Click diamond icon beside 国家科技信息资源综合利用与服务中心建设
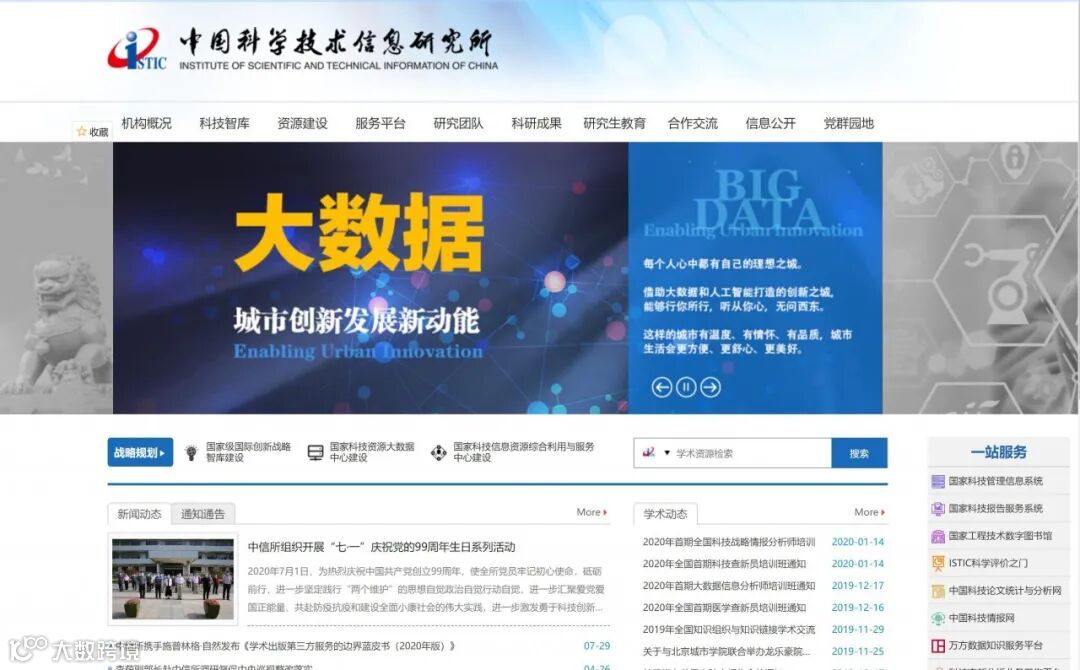This screenshot has width=1080, height=670. [439, 452]
